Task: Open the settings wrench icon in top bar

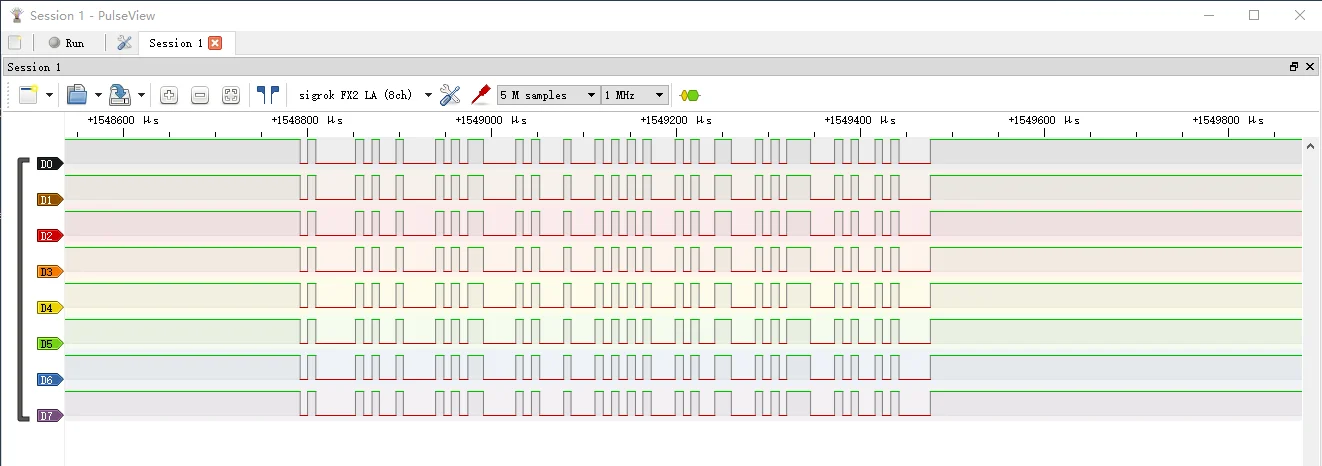Action: [124, 43]
